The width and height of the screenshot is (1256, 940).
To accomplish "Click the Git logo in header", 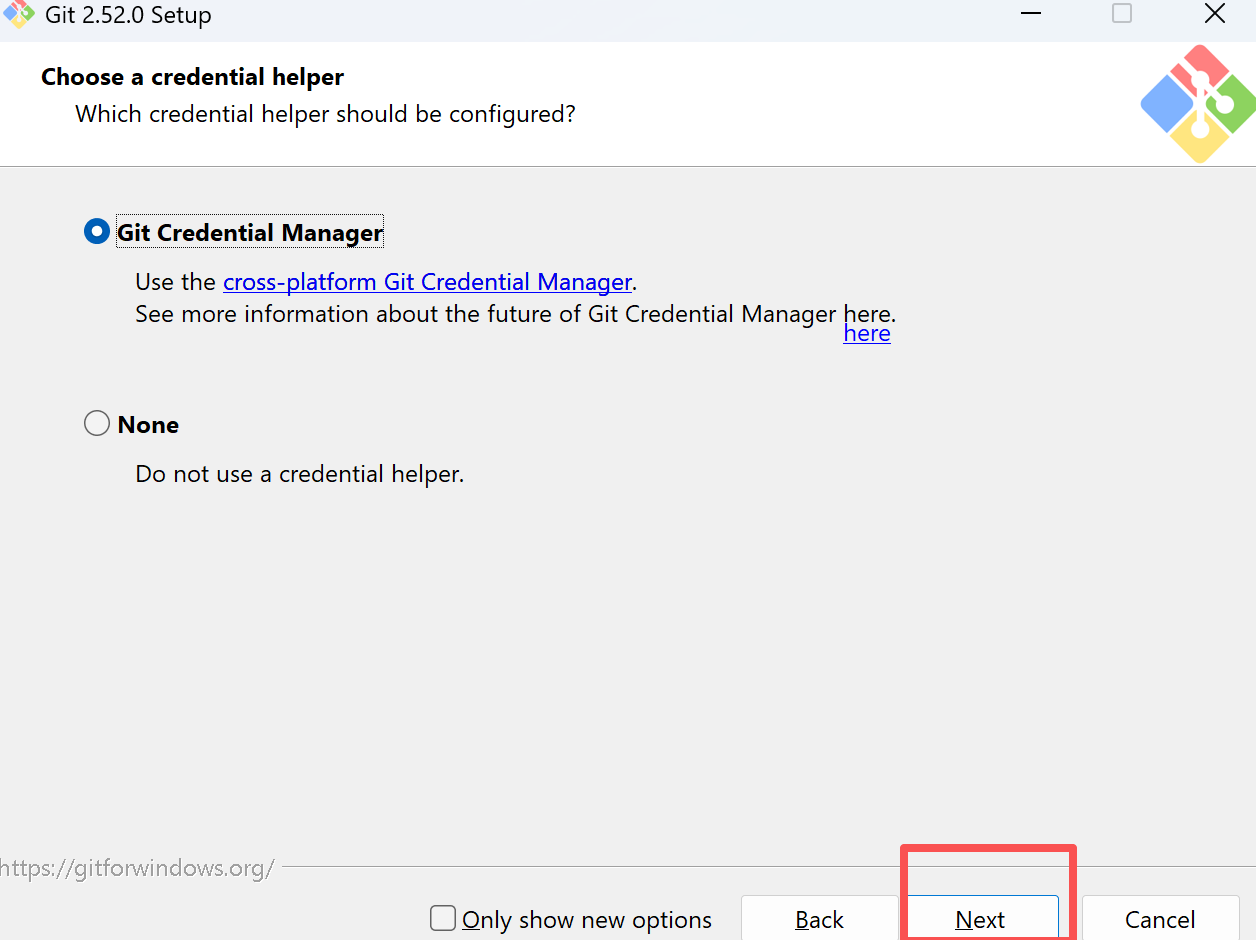I will click(x=1197, y=104).
